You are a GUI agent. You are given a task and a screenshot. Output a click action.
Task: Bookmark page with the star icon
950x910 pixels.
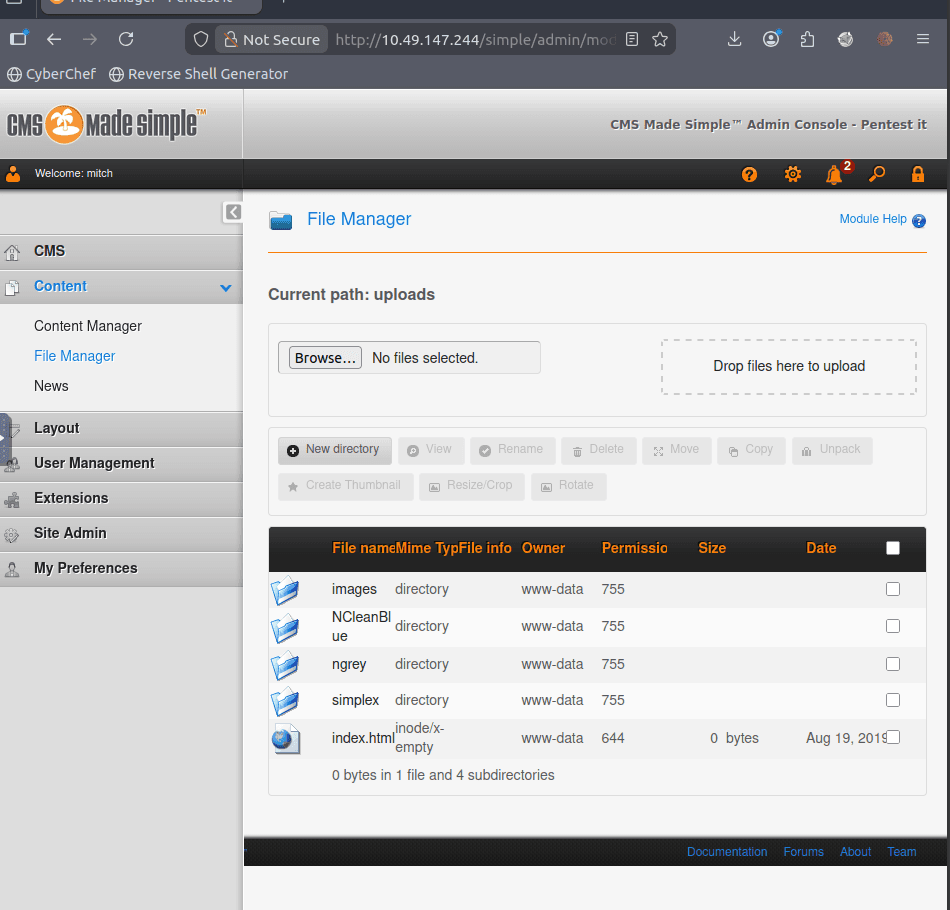[x=660, y=40]
